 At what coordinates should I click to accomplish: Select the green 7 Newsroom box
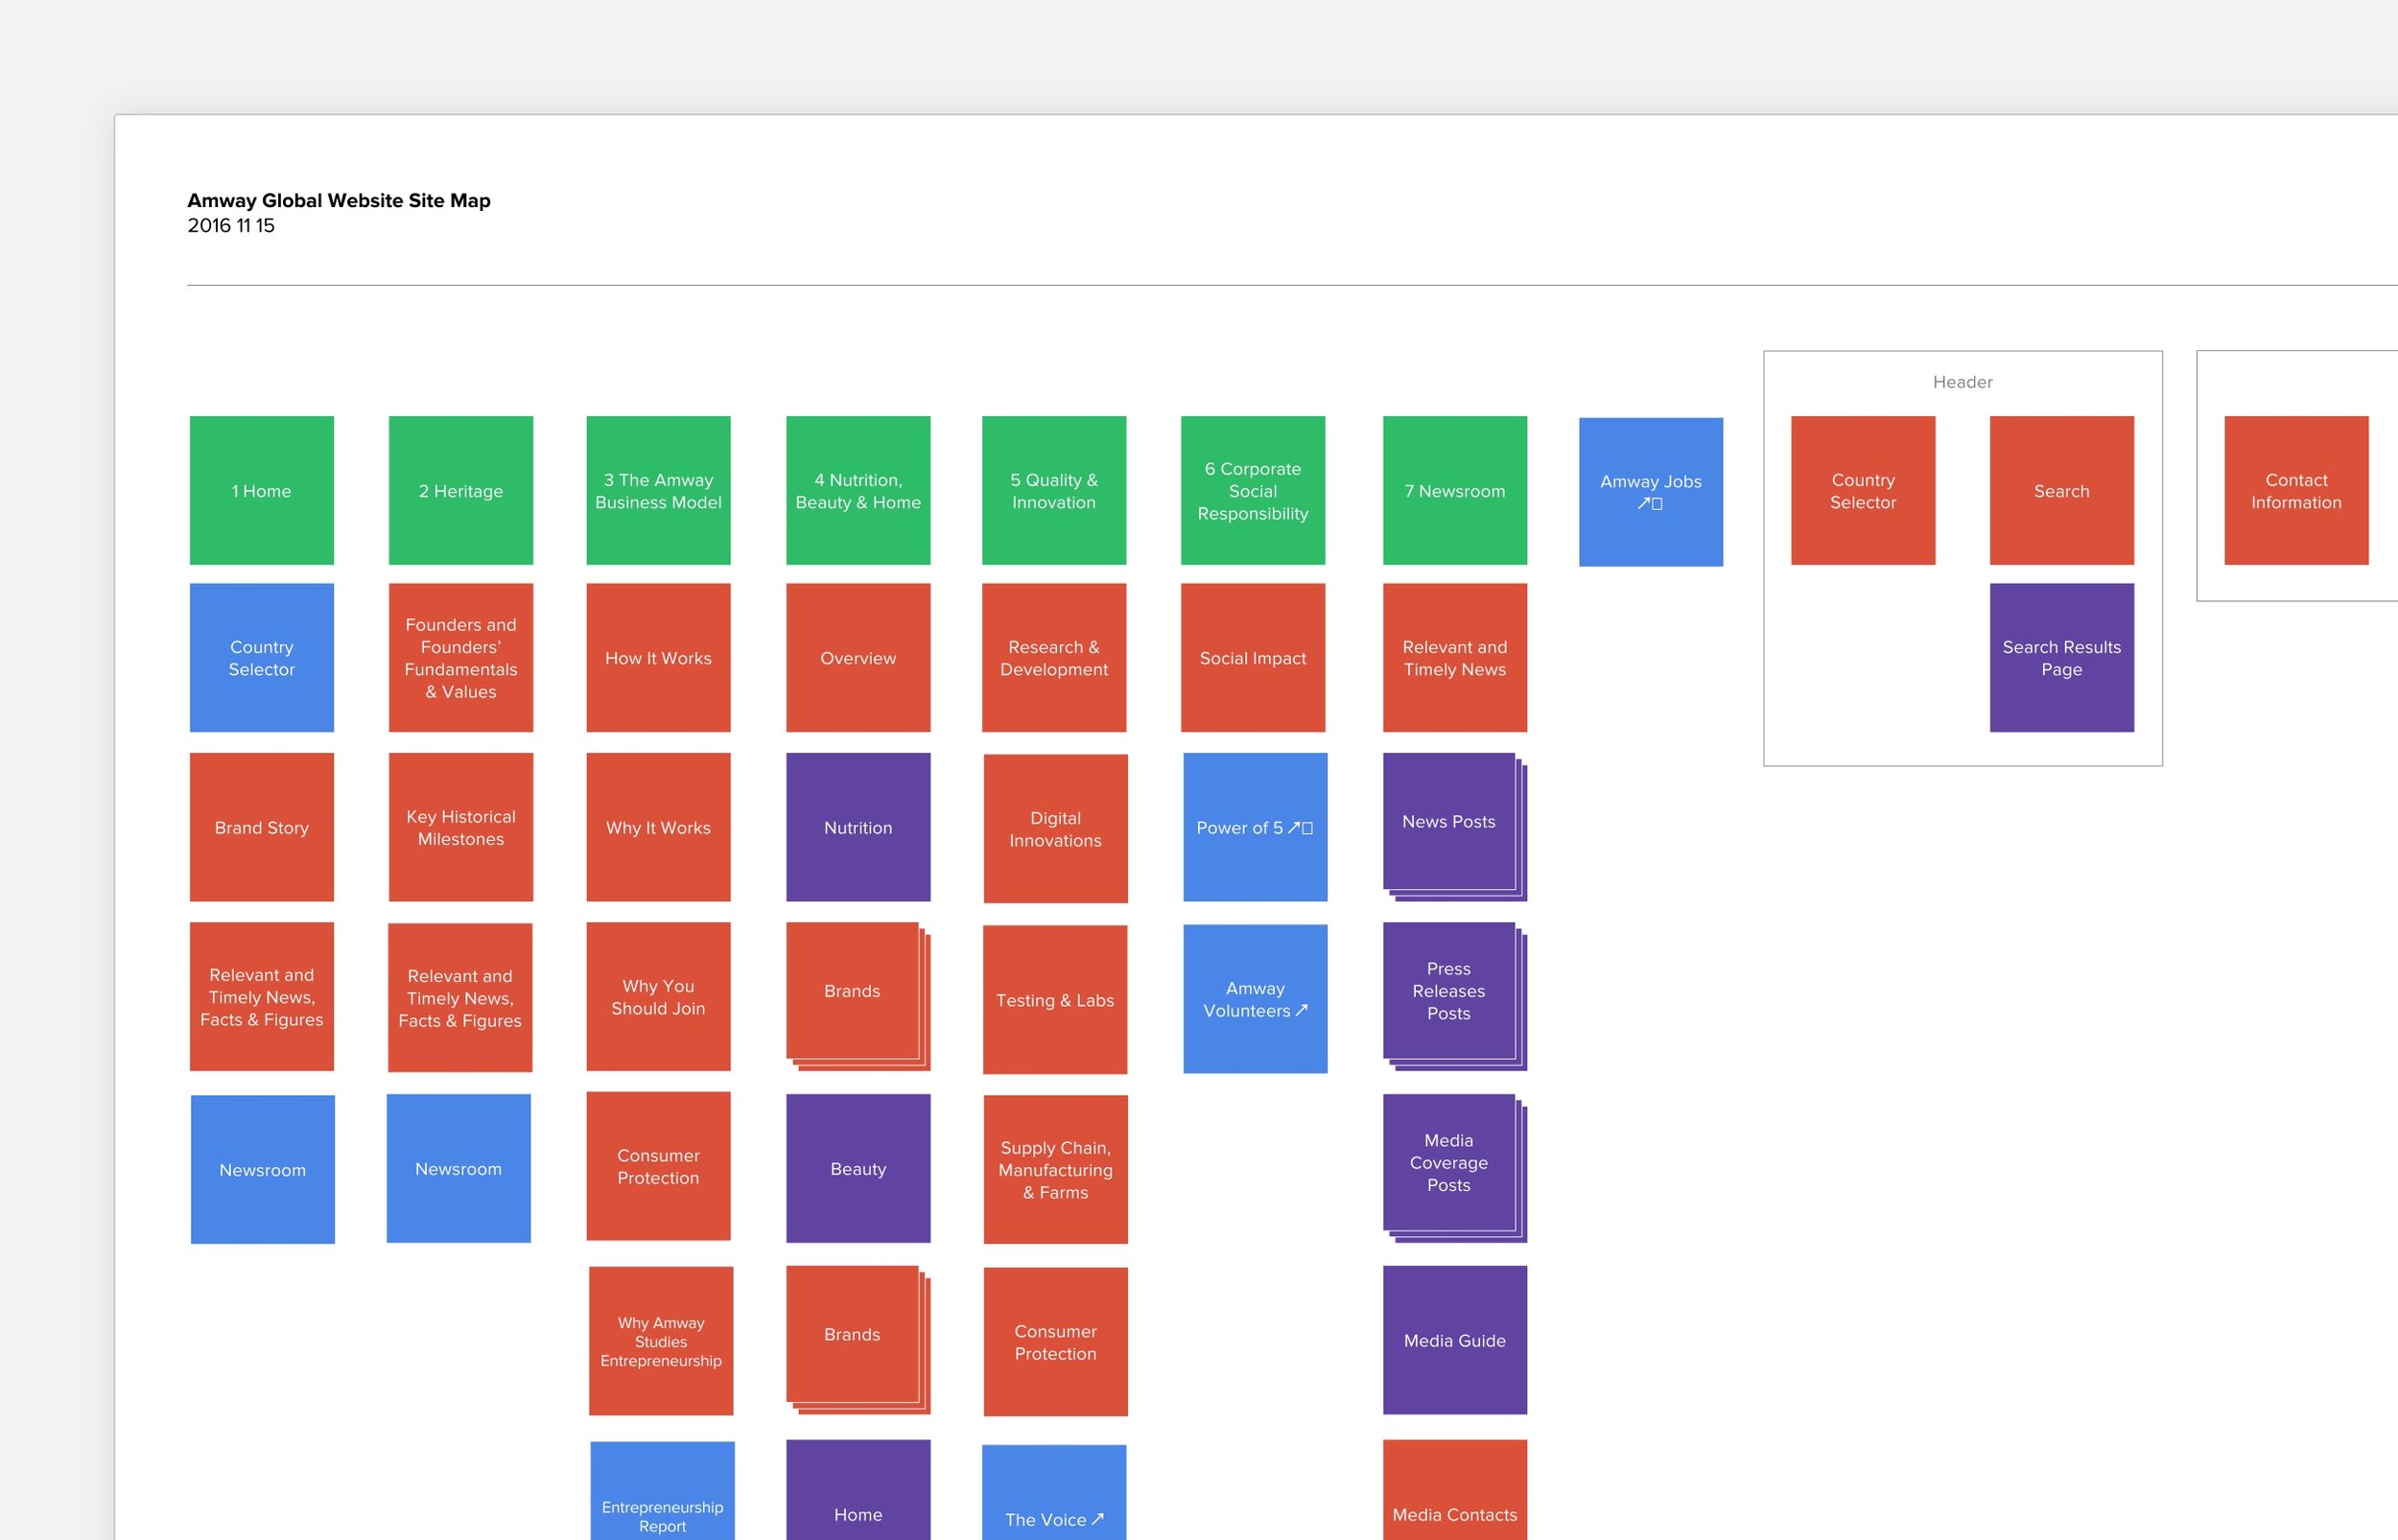(1455, 490)
